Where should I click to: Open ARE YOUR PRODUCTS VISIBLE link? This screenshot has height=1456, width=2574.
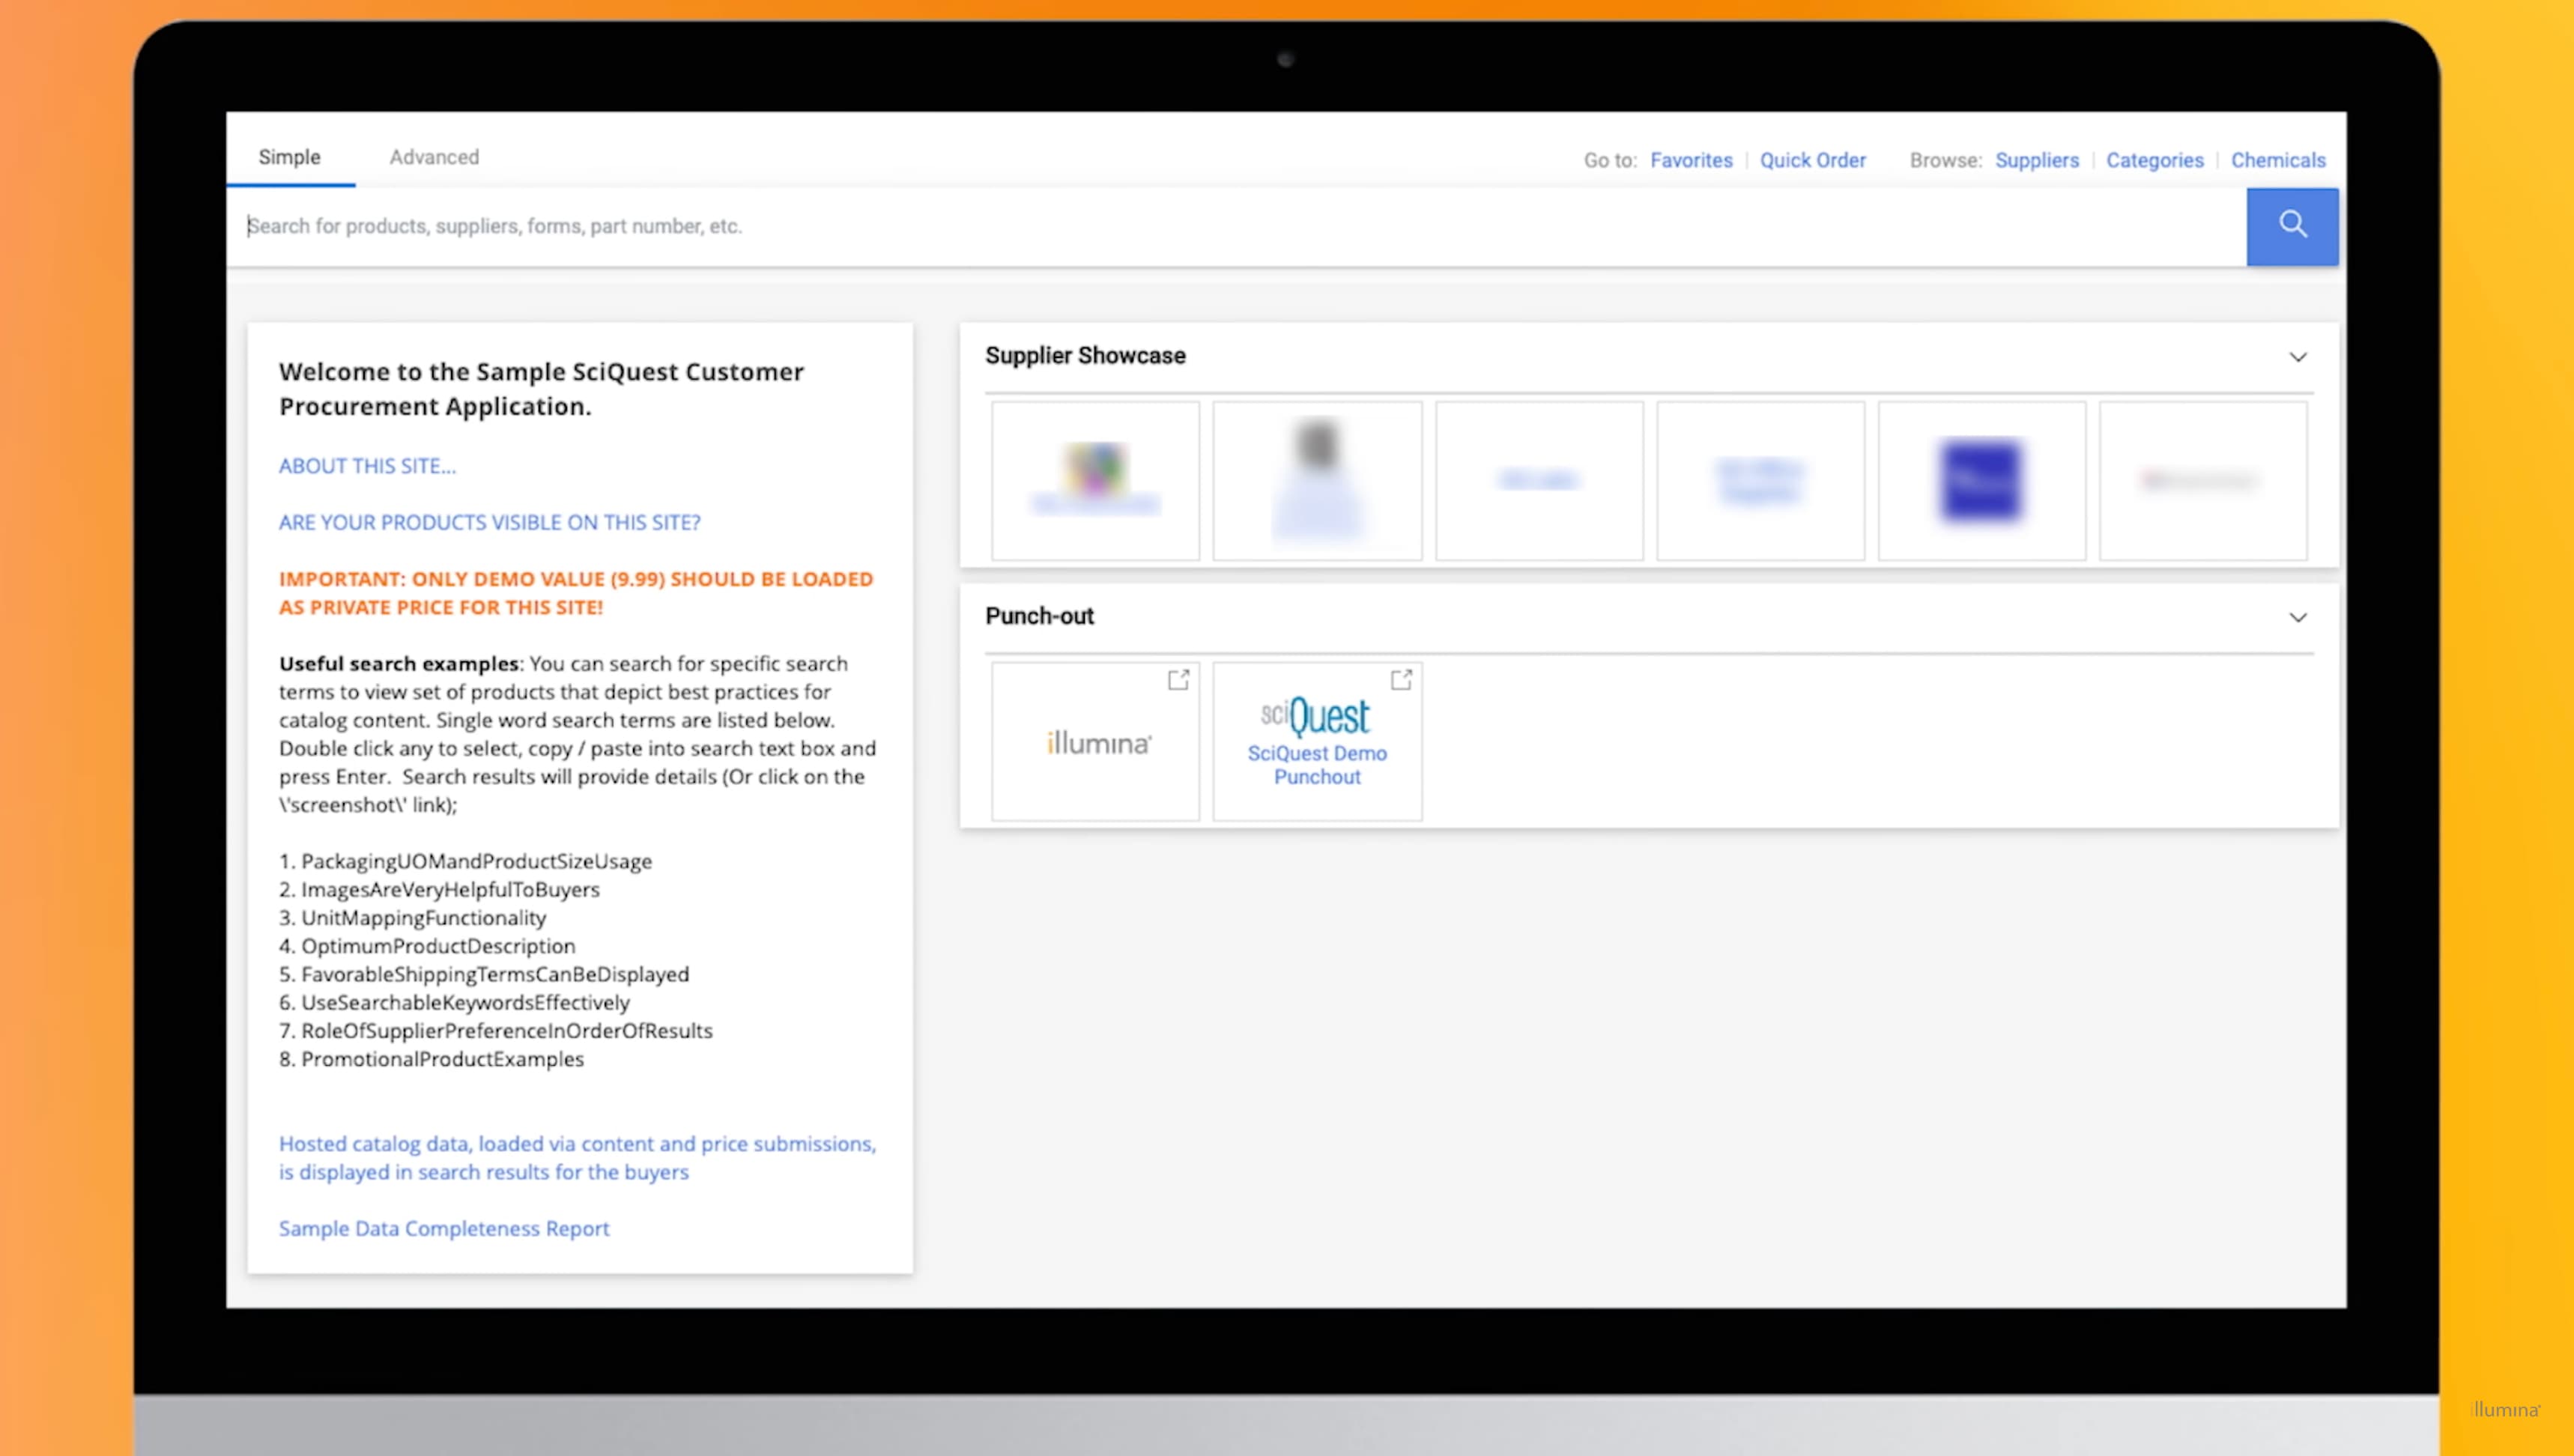coord(489,522)
